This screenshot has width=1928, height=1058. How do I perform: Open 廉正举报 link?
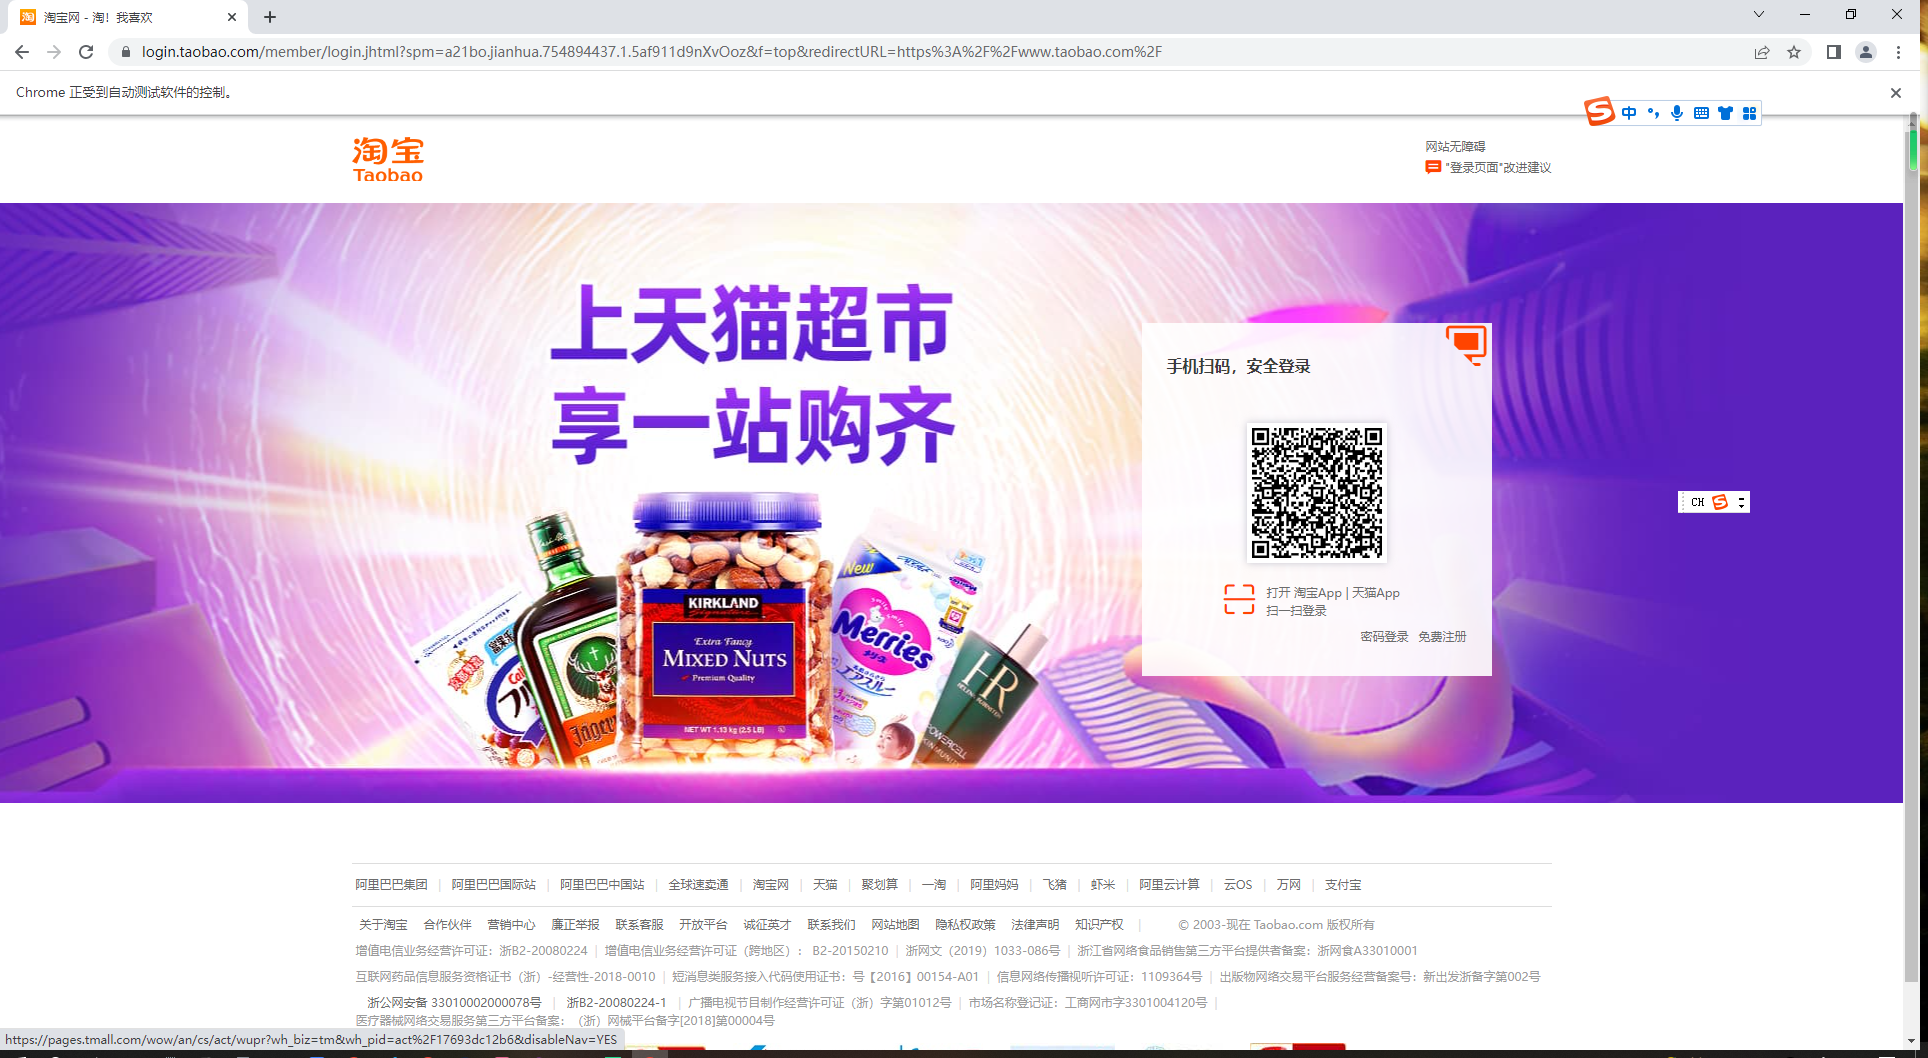coord(575,925)
